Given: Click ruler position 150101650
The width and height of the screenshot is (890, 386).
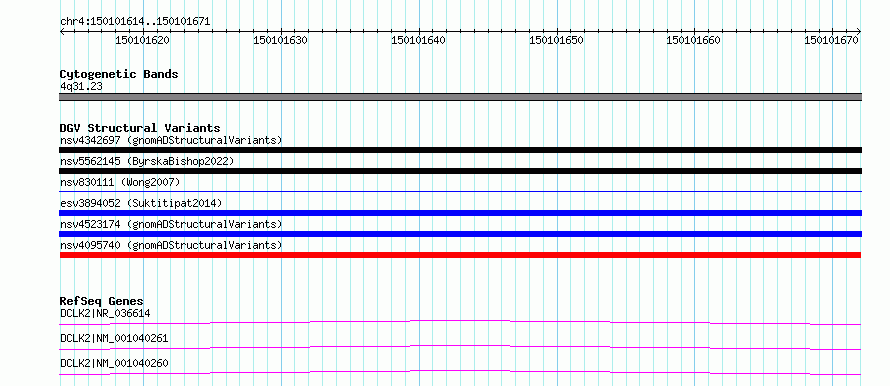Looking at the screenshot, I should (x=556, y=40).
